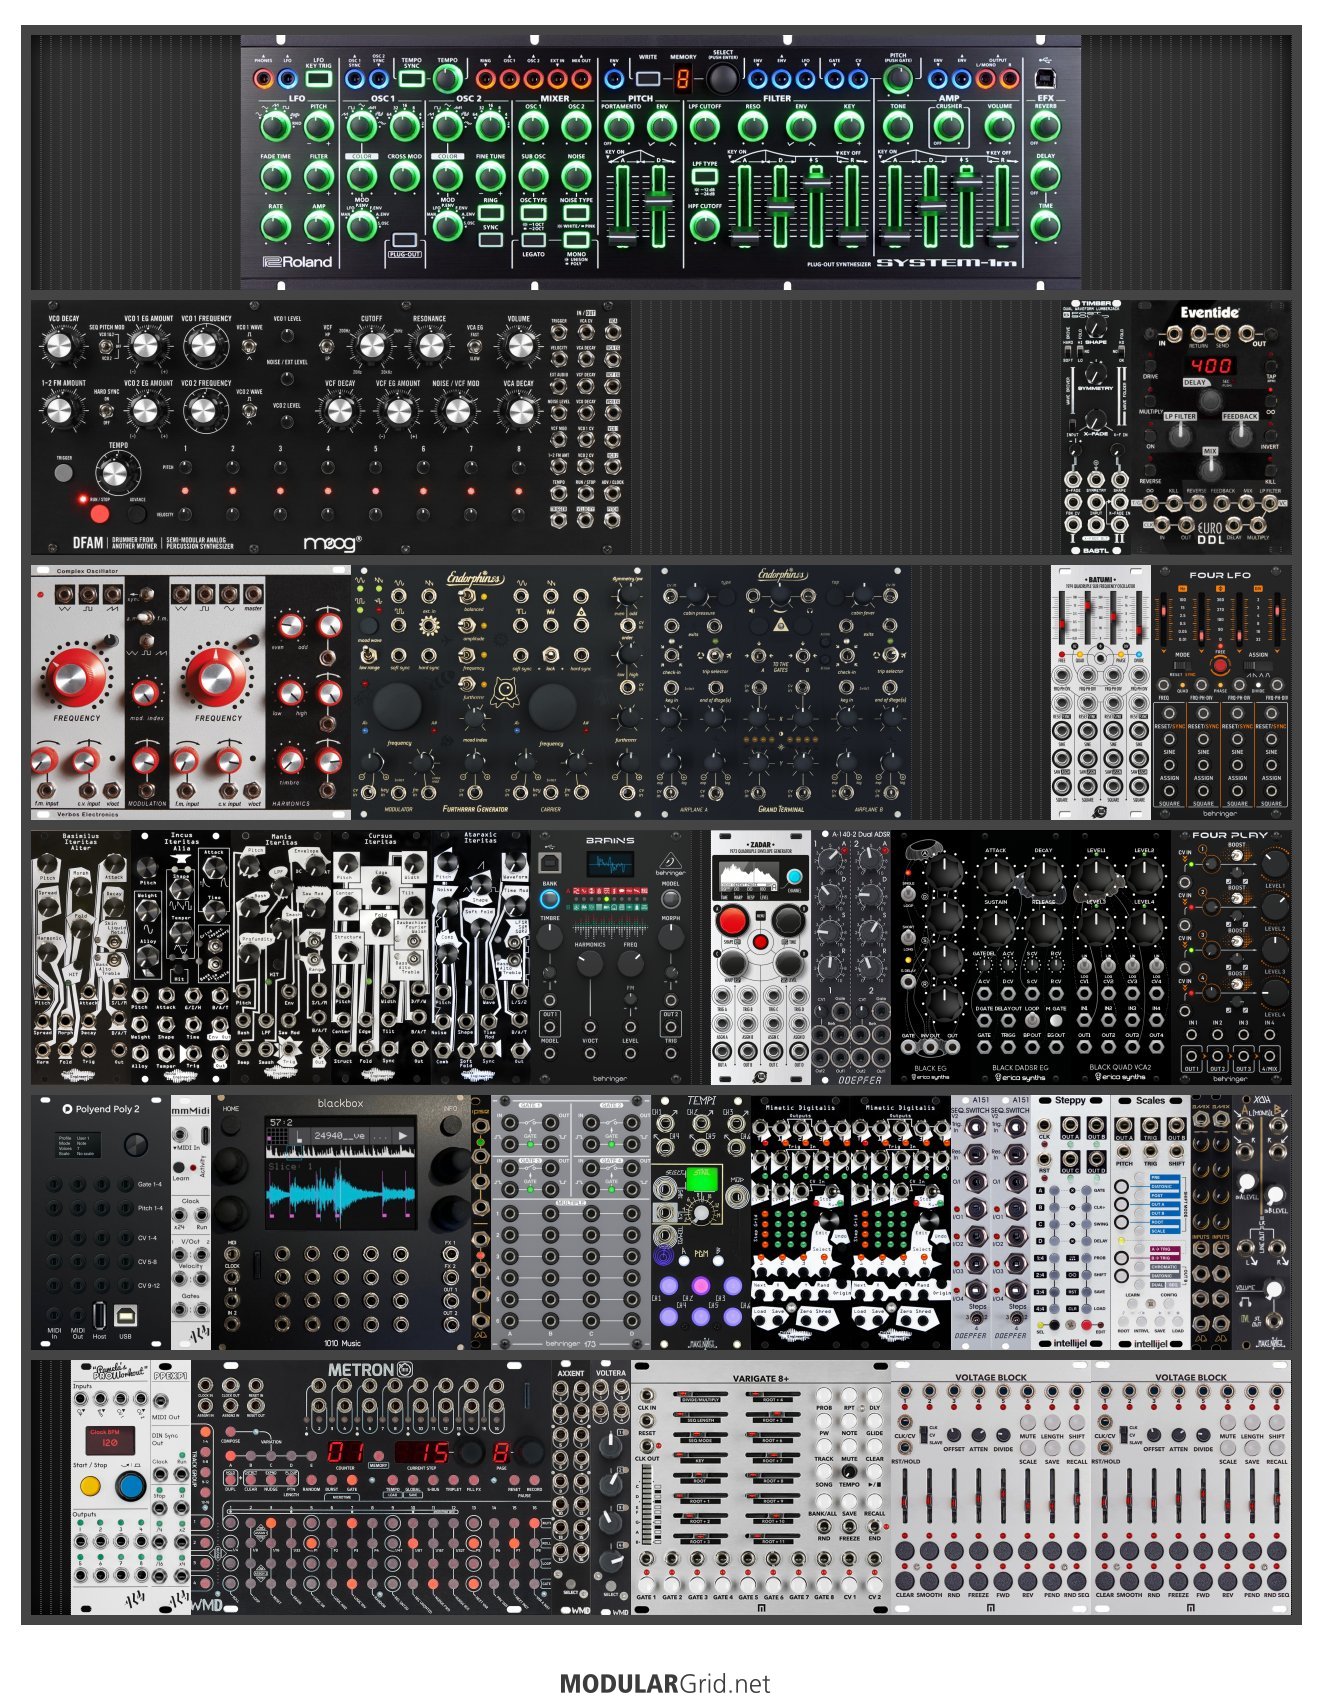1332x1705 pixels.
Task: Select the Polyend Poly 2 module
Action: (x=101, y=1223)
